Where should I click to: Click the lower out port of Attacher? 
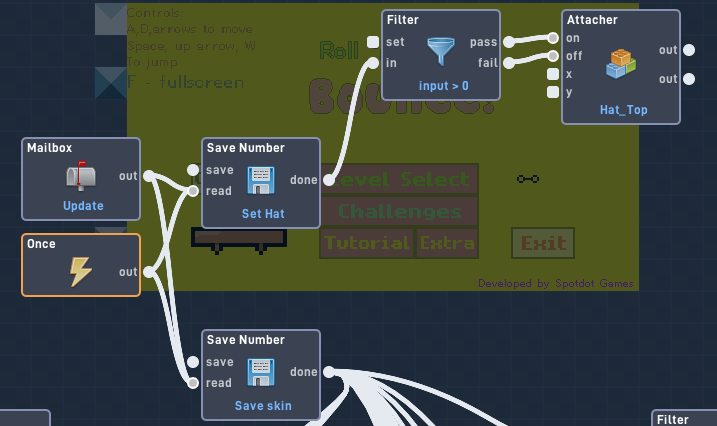[x=689, y=79]
